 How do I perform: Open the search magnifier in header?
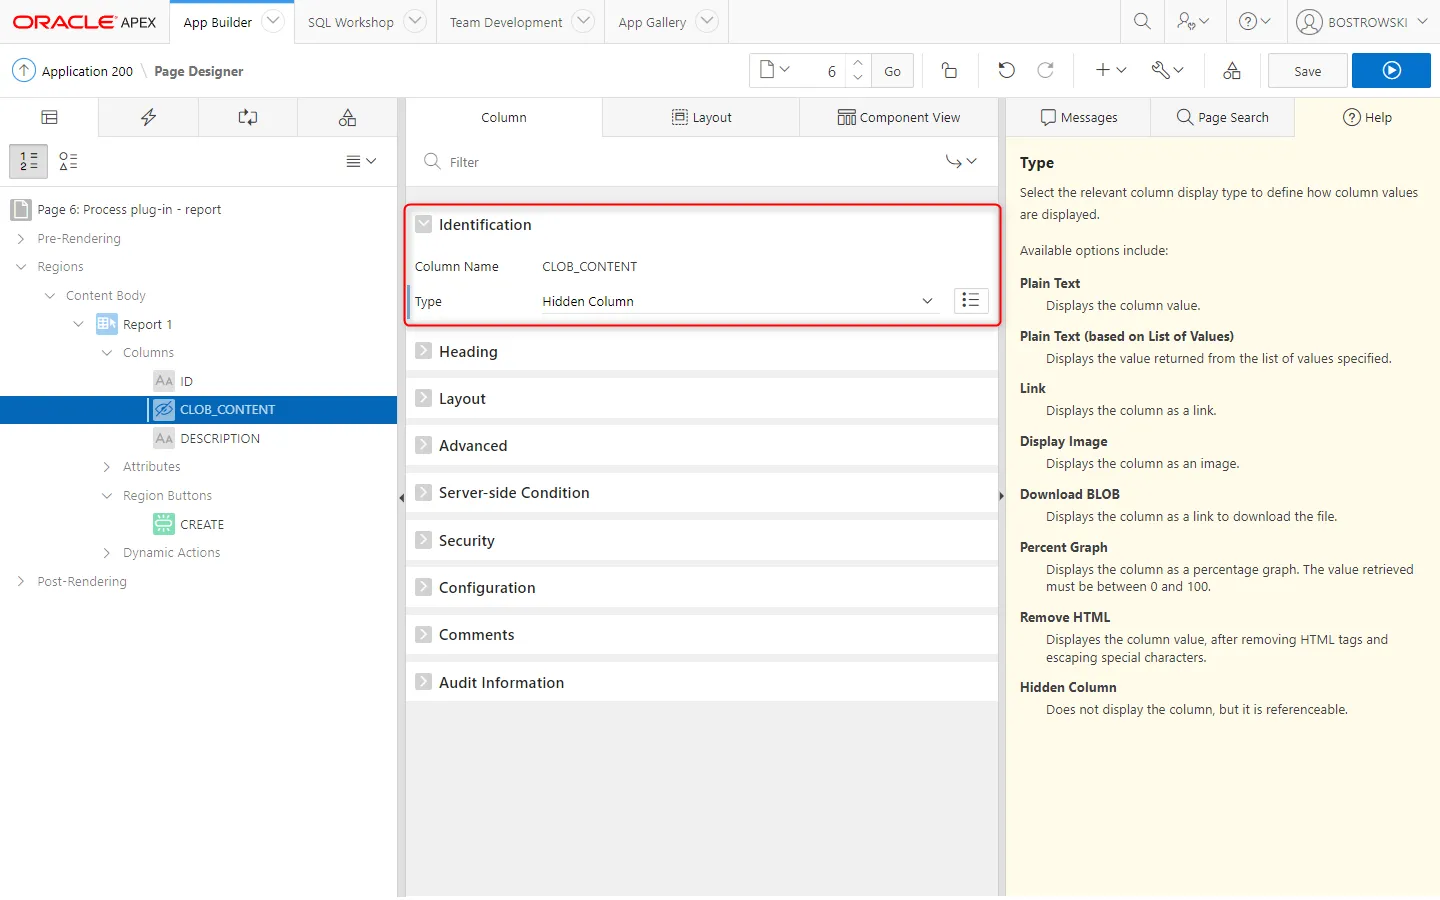click(1142, 21)
